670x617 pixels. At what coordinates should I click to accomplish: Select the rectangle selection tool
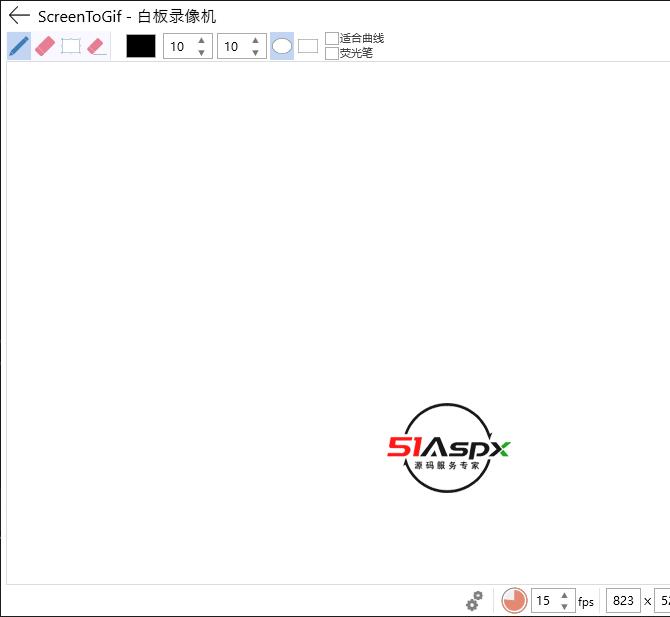[x=71, y=46]
